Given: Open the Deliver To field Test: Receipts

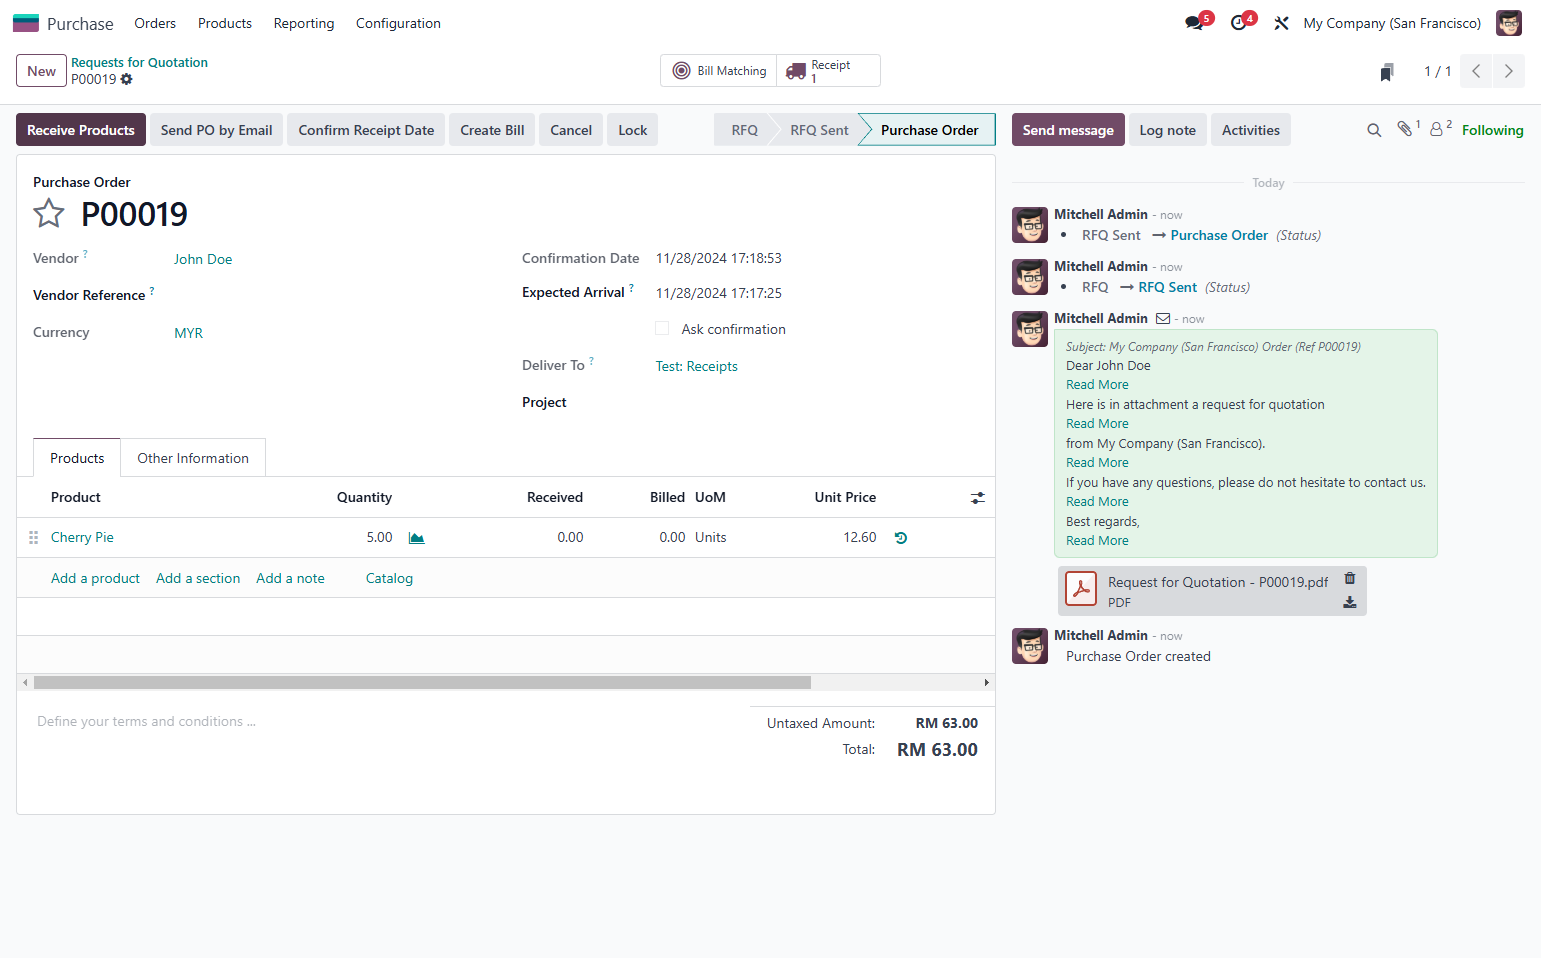Looking at the screenshot, I should tap(696, 366).
